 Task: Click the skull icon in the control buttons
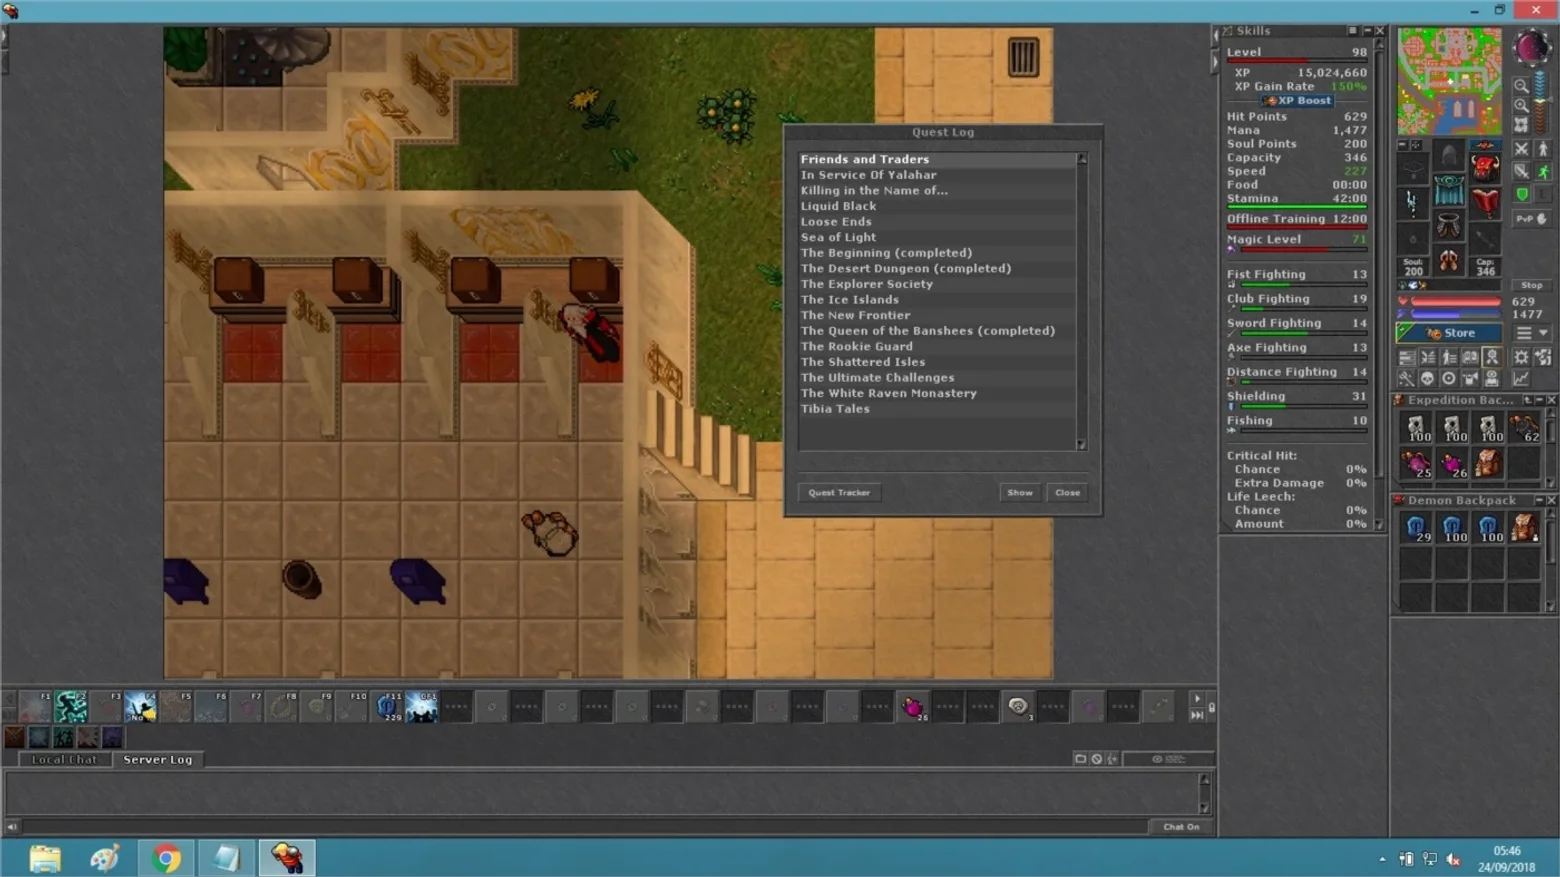pos(1427,378)
